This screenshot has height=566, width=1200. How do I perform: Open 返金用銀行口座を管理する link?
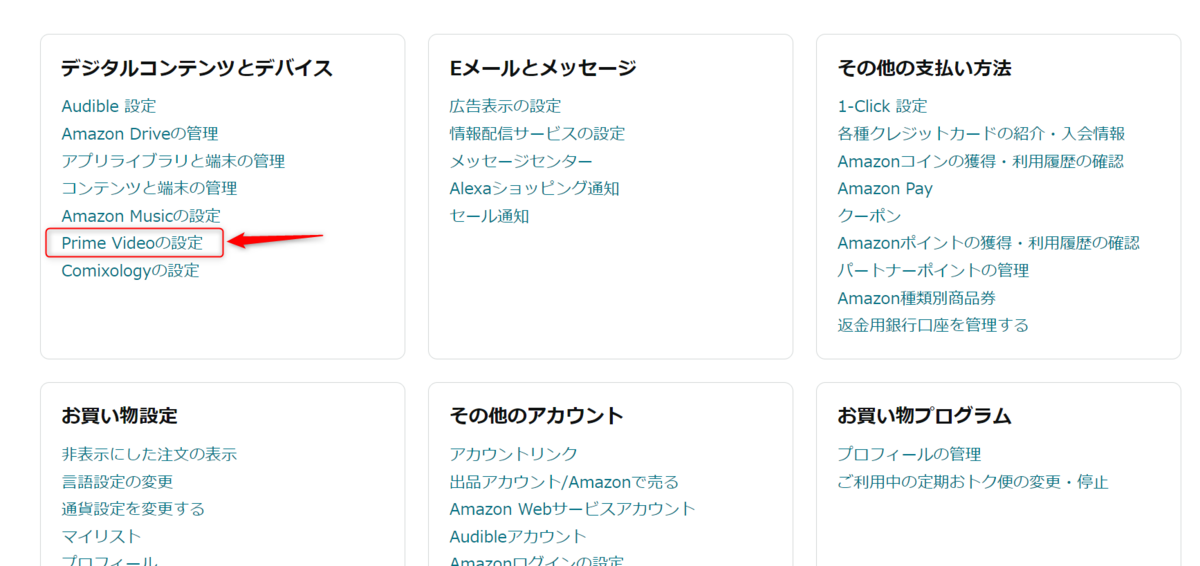[x=933, y=325]
